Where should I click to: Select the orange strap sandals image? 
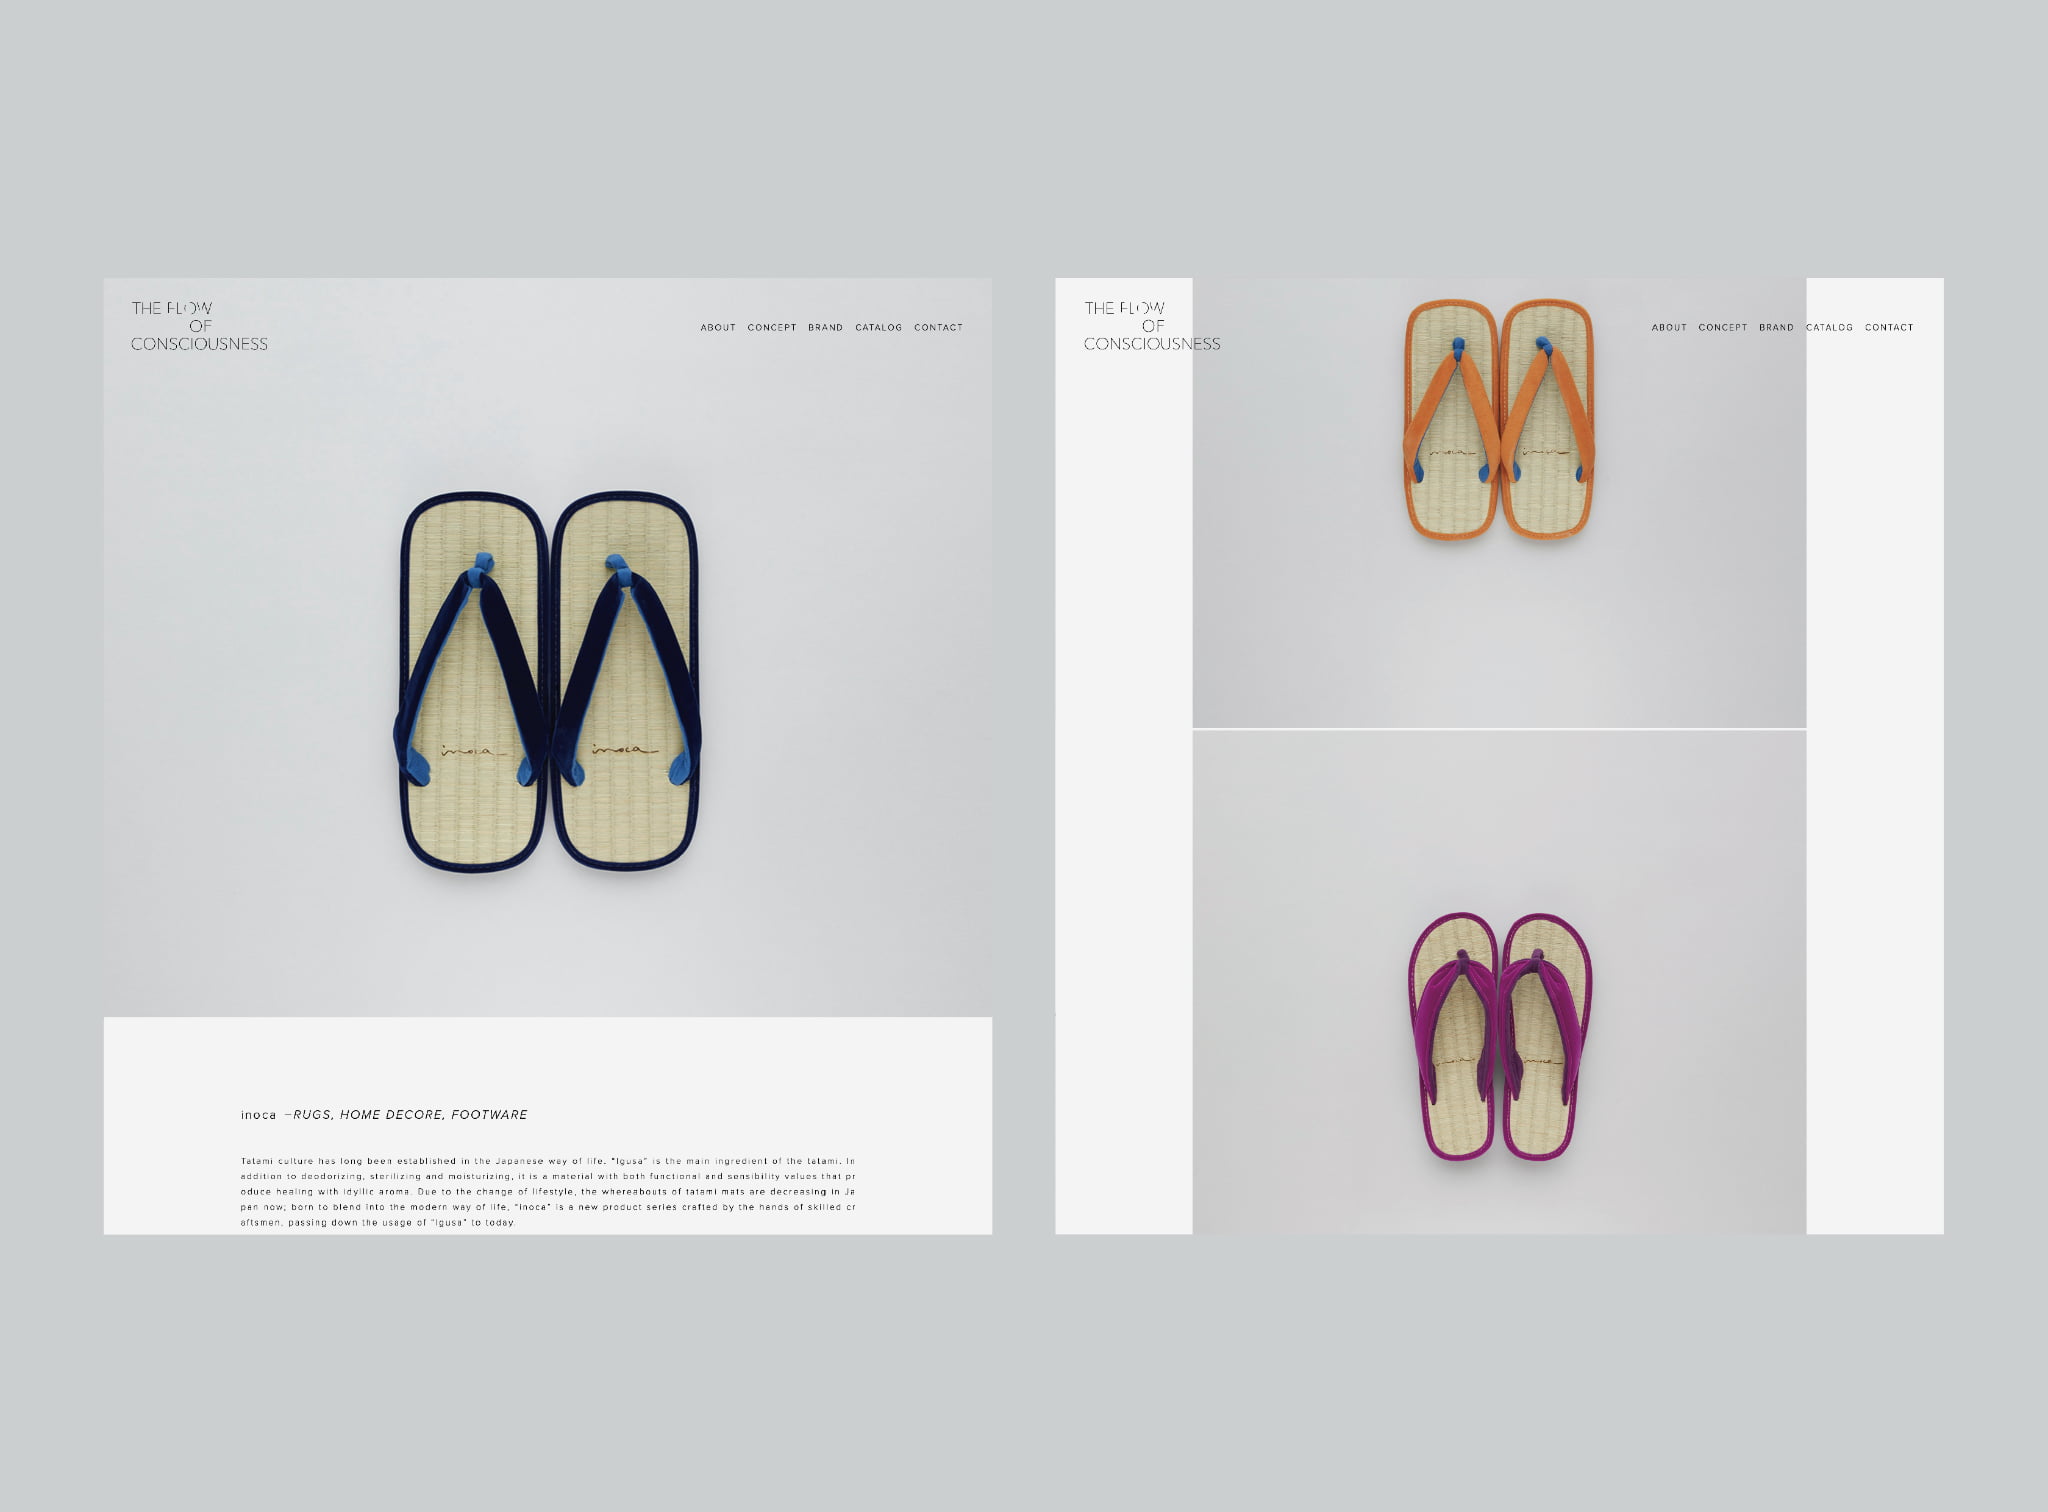click(1499, 420)
